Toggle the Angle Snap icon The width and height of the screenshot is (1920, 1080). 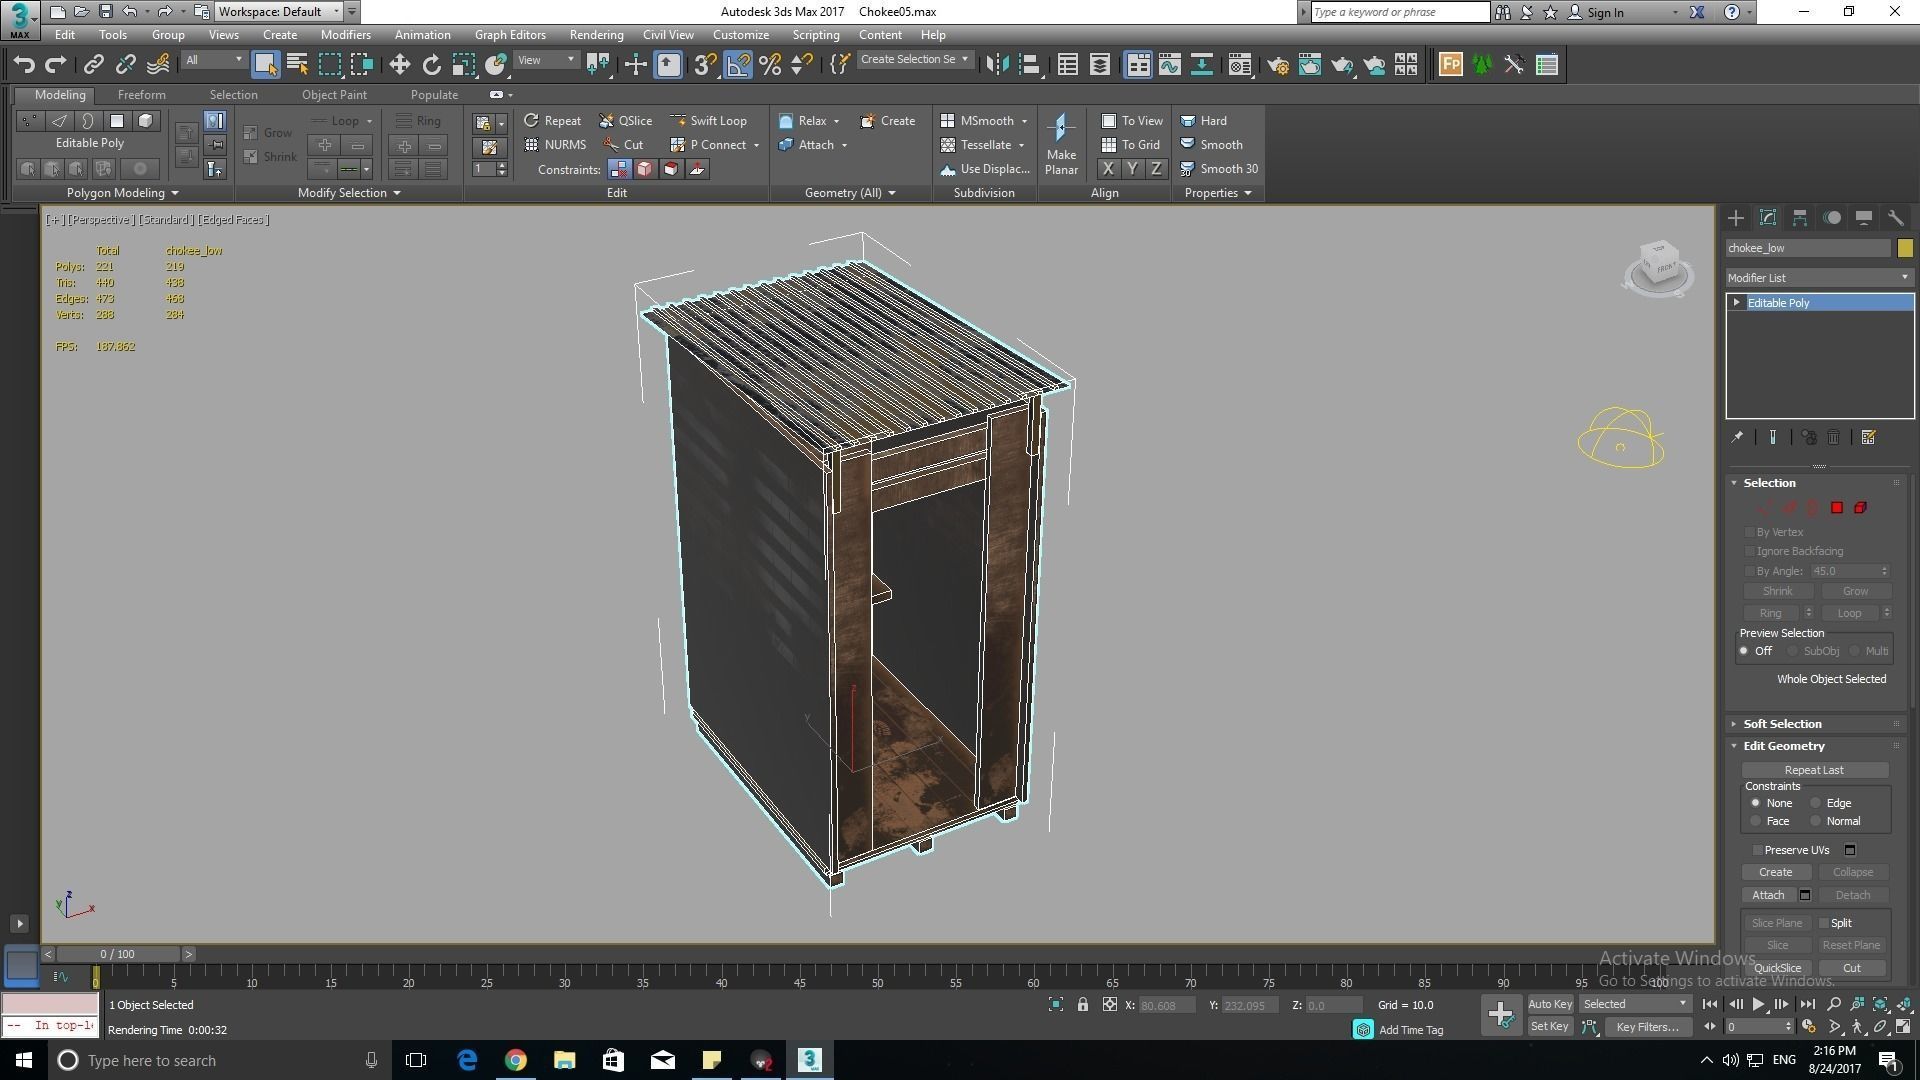point(737,65)
